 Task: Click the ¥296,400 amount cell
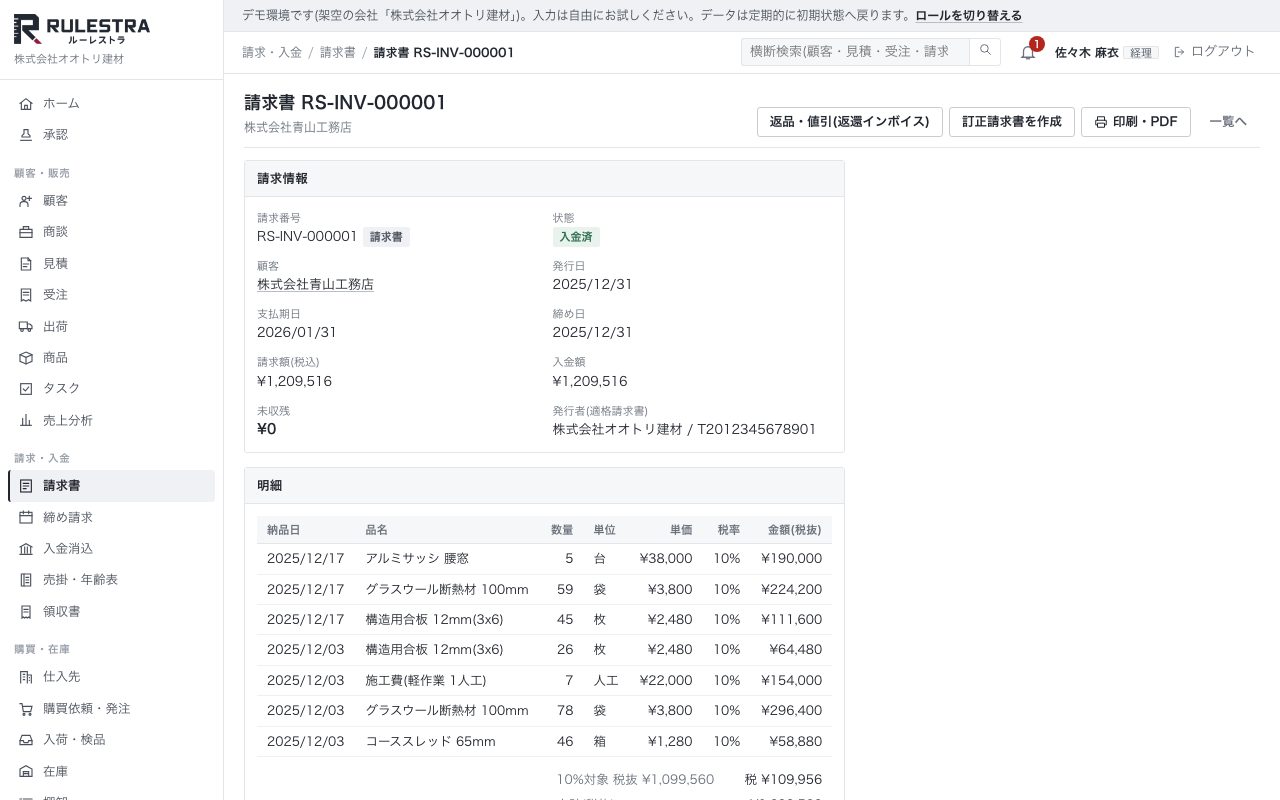point(791,711)
